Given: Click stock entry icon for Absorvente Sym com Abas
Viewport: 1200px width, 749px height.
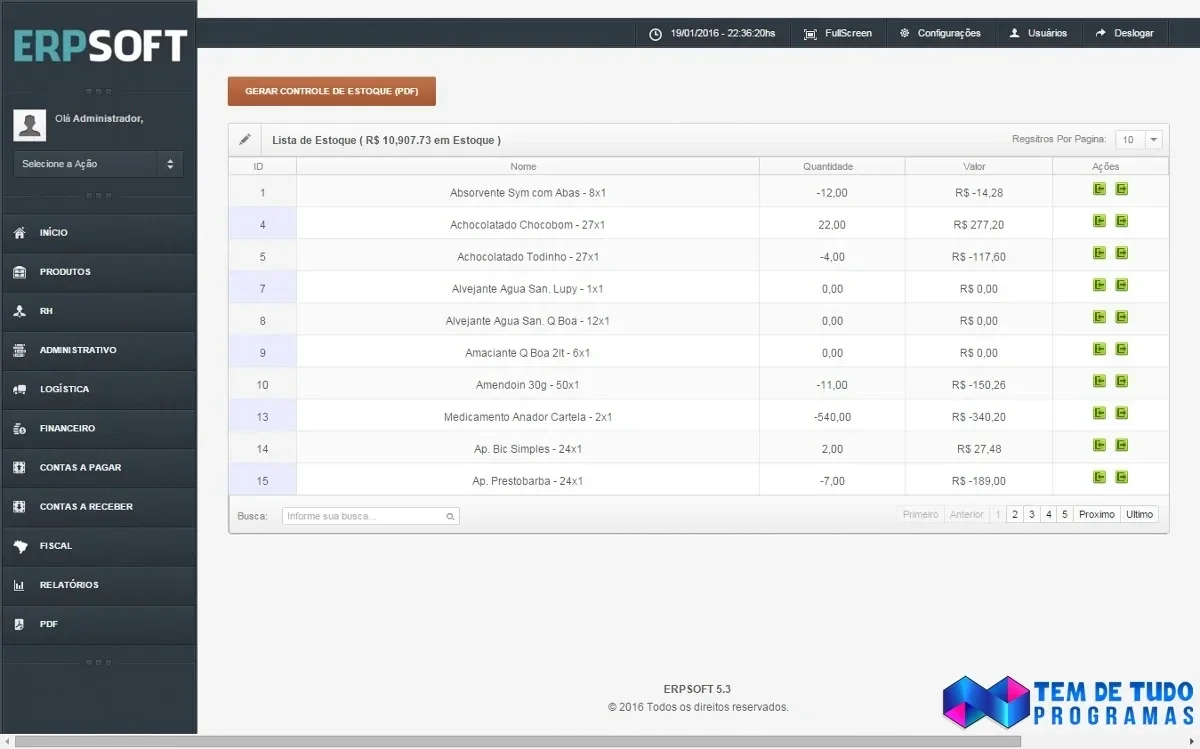Looking at the screenshot, I should point(1099,189).
